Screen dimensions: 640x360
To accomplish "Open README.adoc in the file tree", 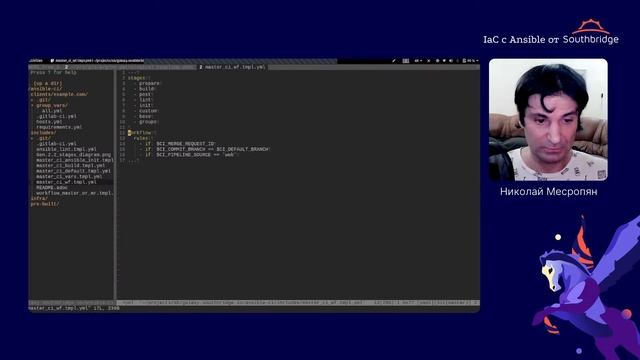I will point(52,188).
